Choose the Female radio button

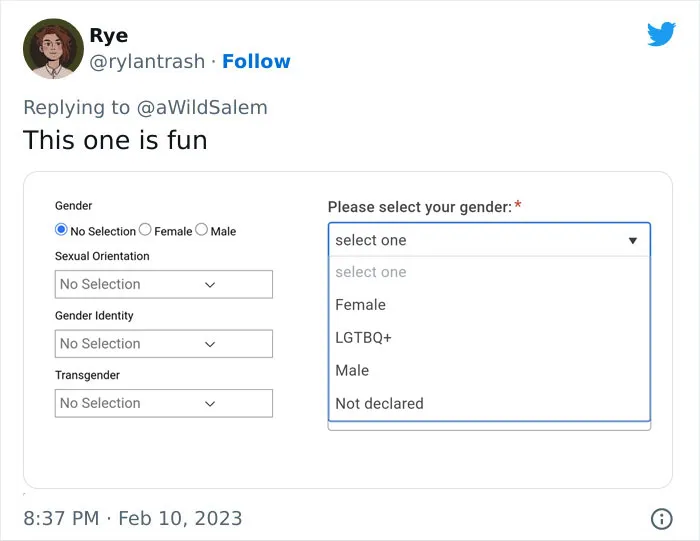pyautogui.click(x=145, y=229)
